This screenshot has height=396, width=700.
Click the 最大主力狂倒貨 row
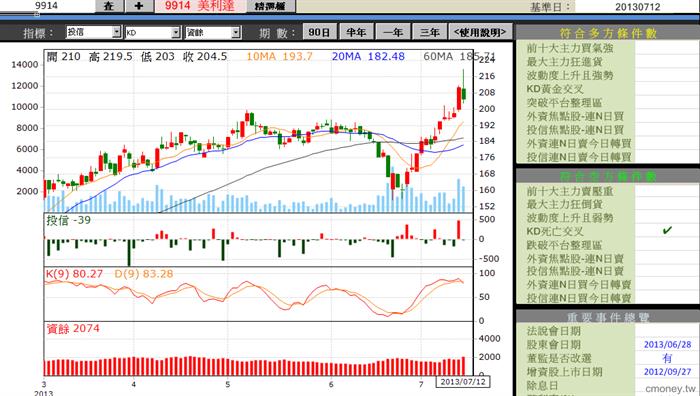click(x=608, y=204)
